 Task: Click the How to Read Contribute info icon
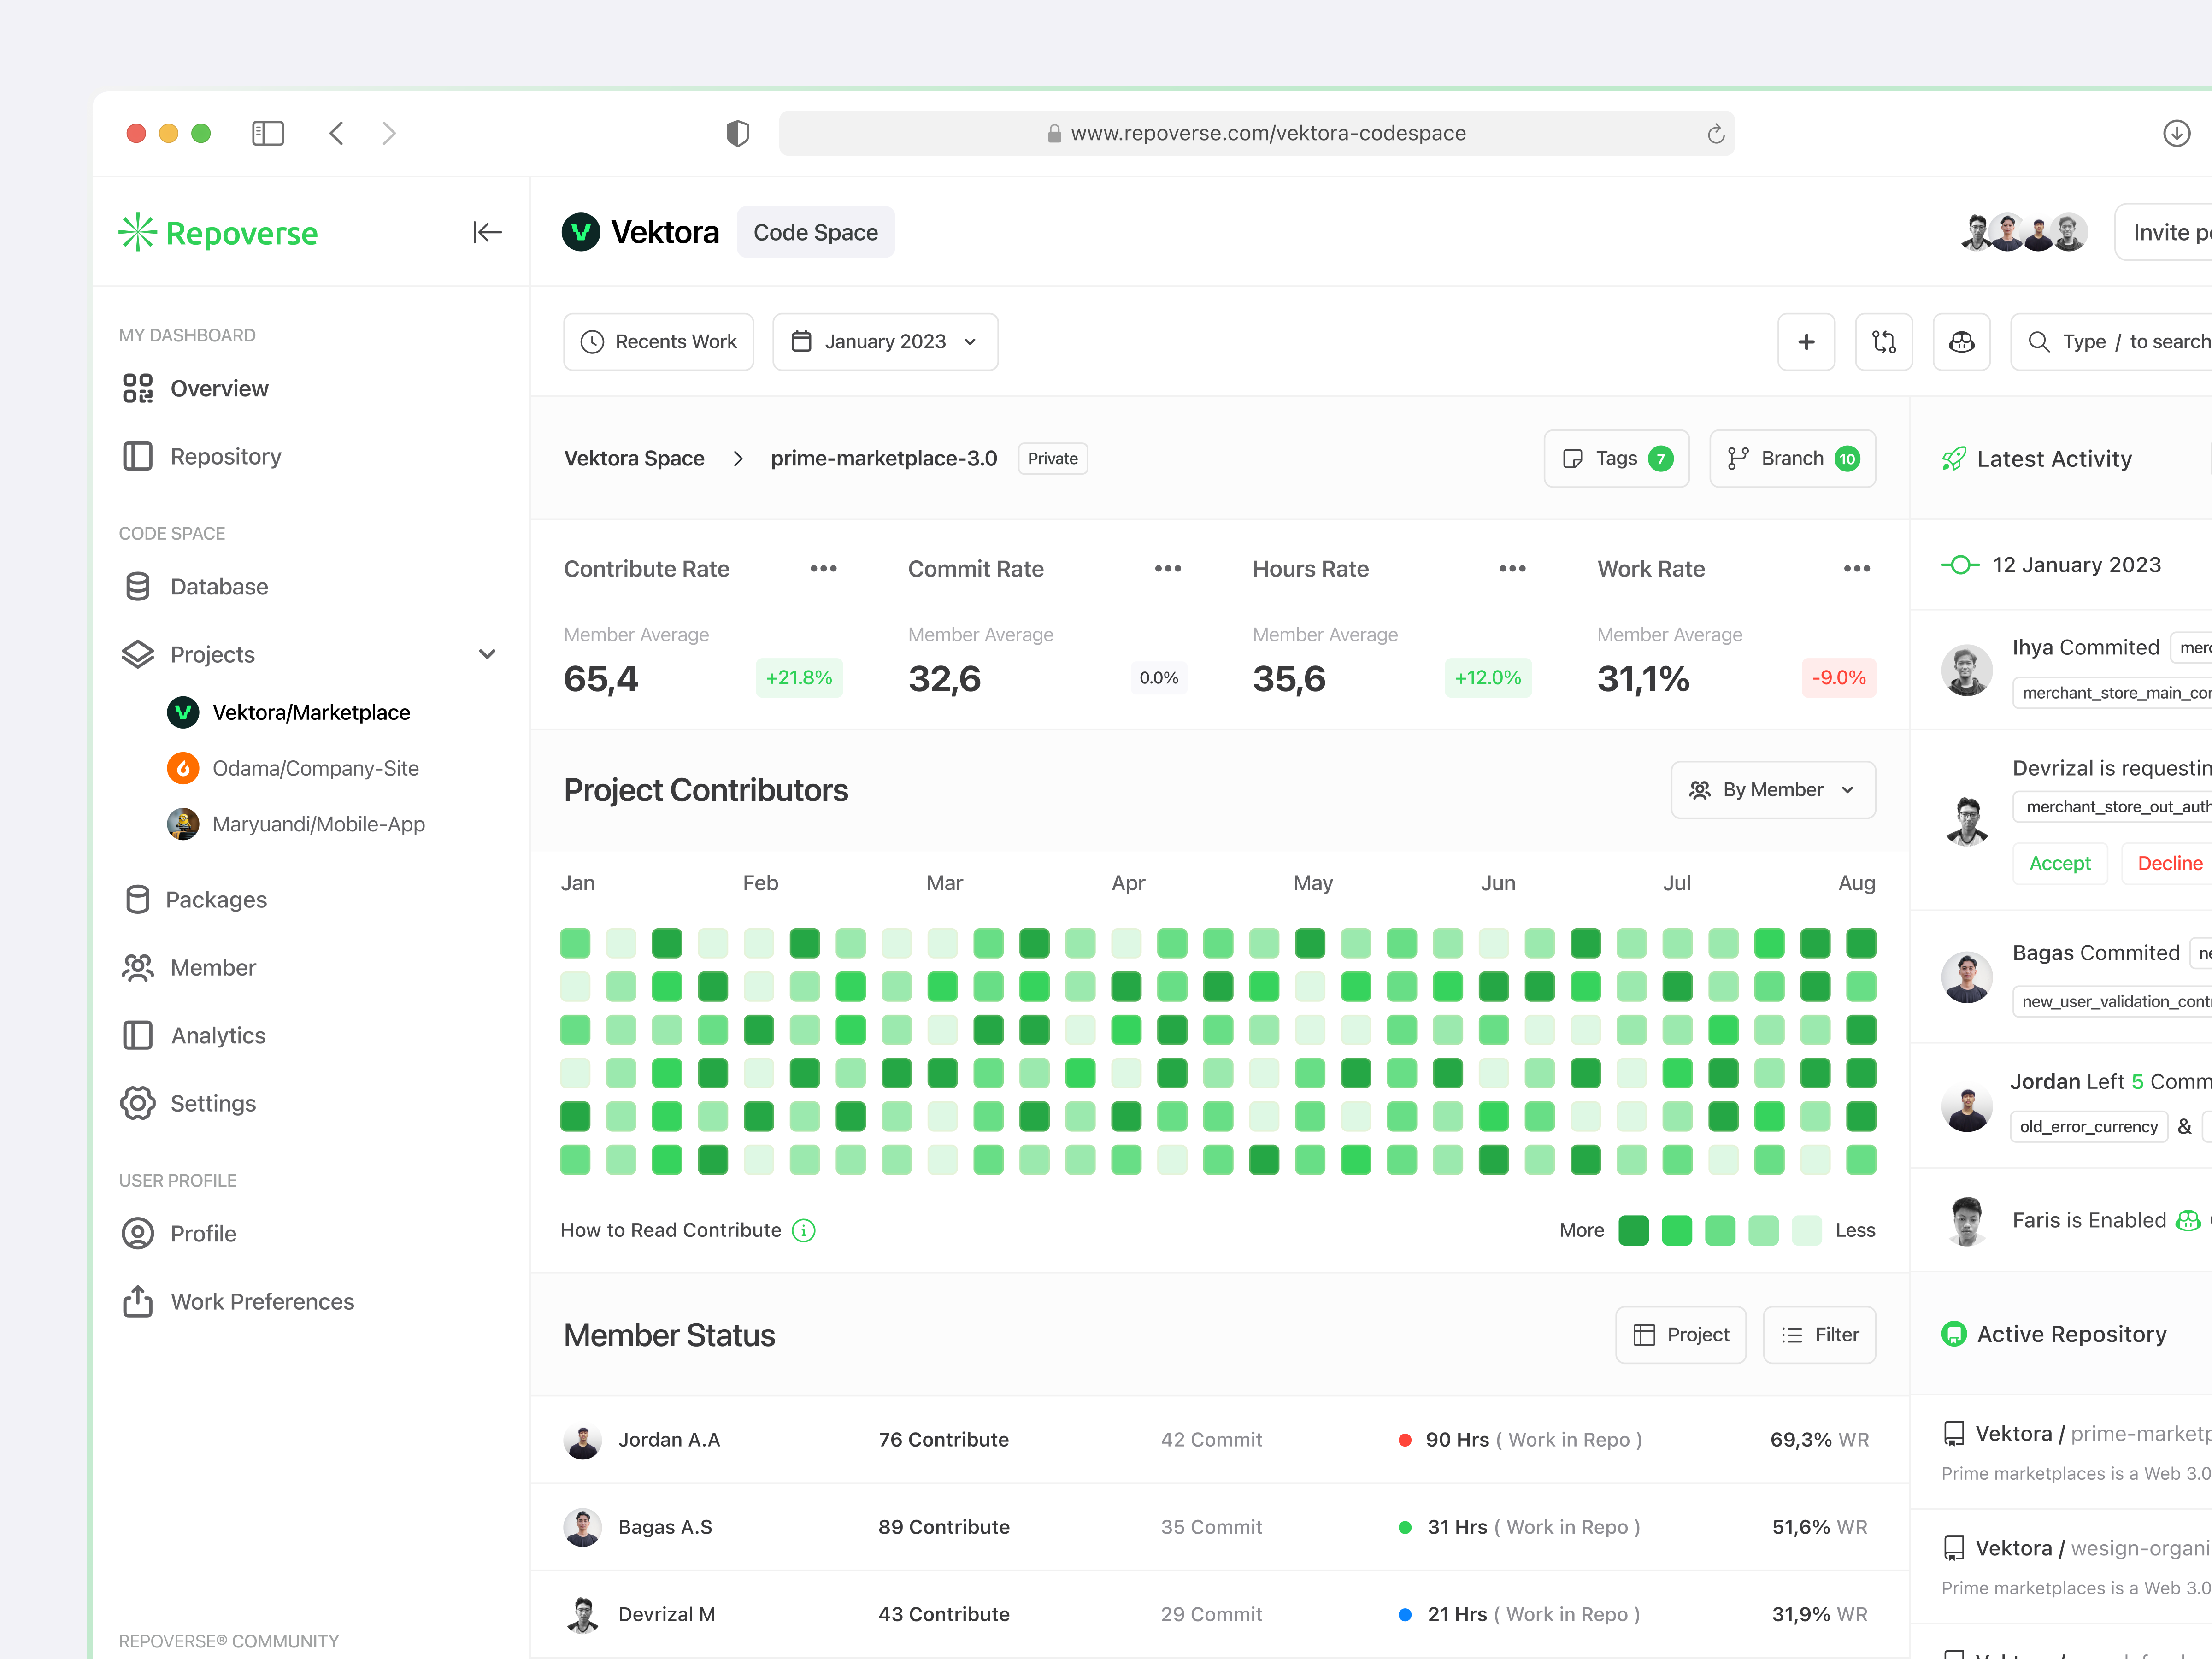tap(804, 1230)
